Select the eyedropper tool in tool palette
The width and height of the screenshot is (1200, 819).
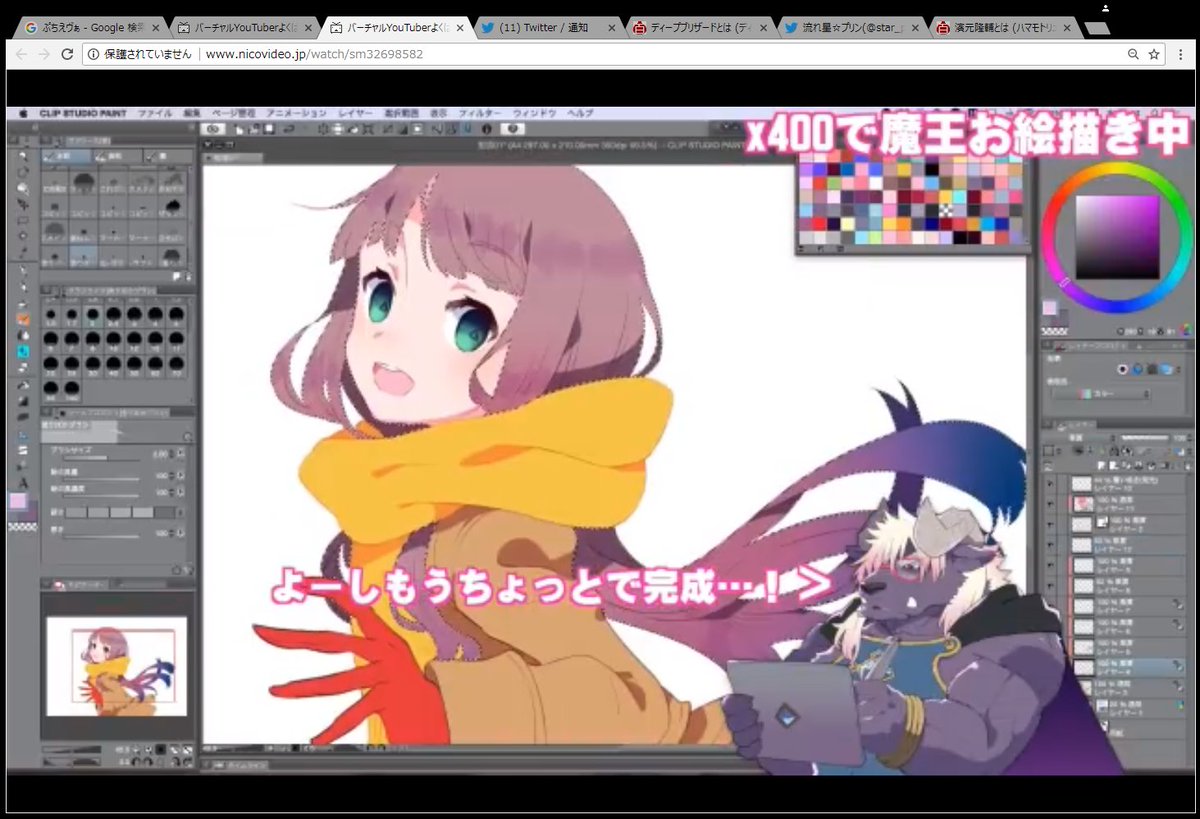(x=22, y=252)
